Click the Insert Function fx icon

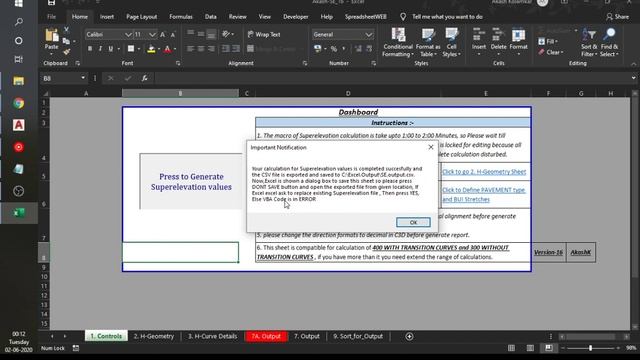point(144,78)
